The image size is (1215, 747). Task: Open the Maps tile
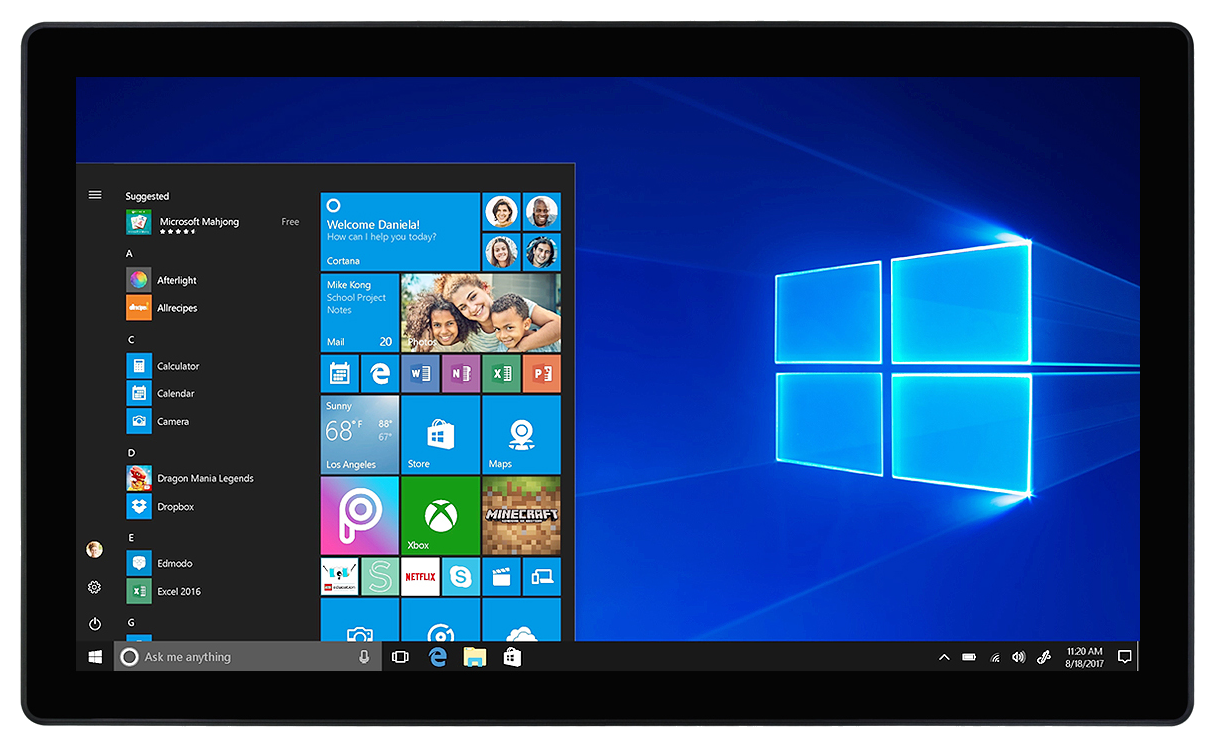click(522, 434)
